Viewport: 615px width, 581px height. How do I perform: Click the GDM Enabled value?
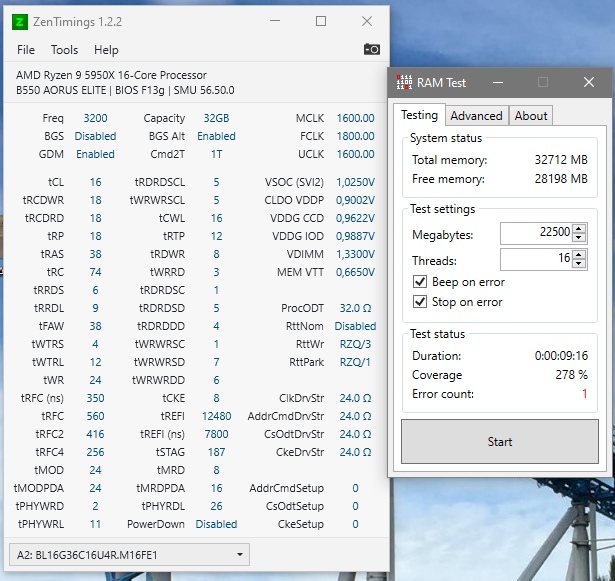(95, 154)
